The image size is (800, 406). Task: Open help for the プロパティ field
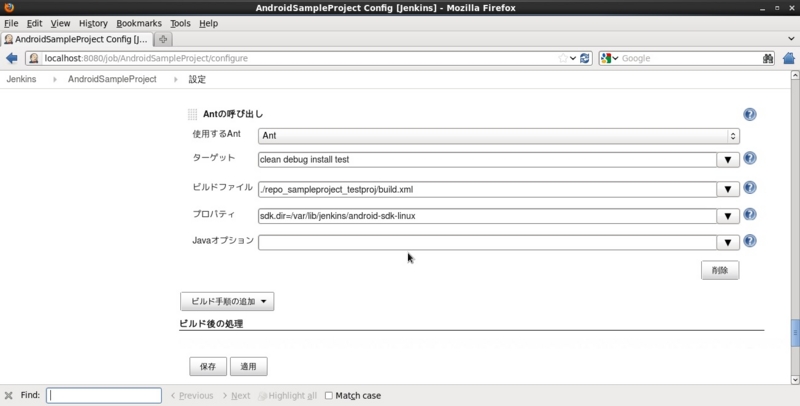[749, 214]
